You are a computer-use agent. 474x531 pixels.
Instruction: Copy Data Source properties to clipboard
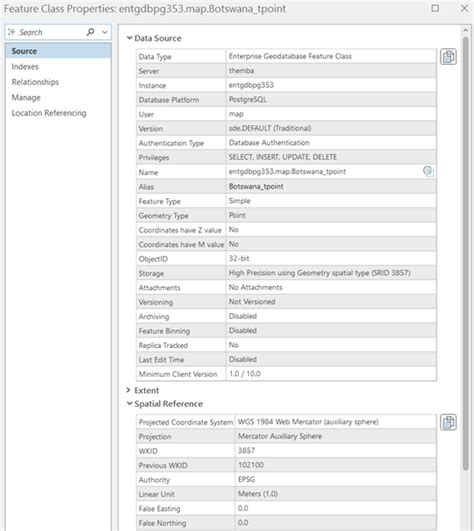448,57
